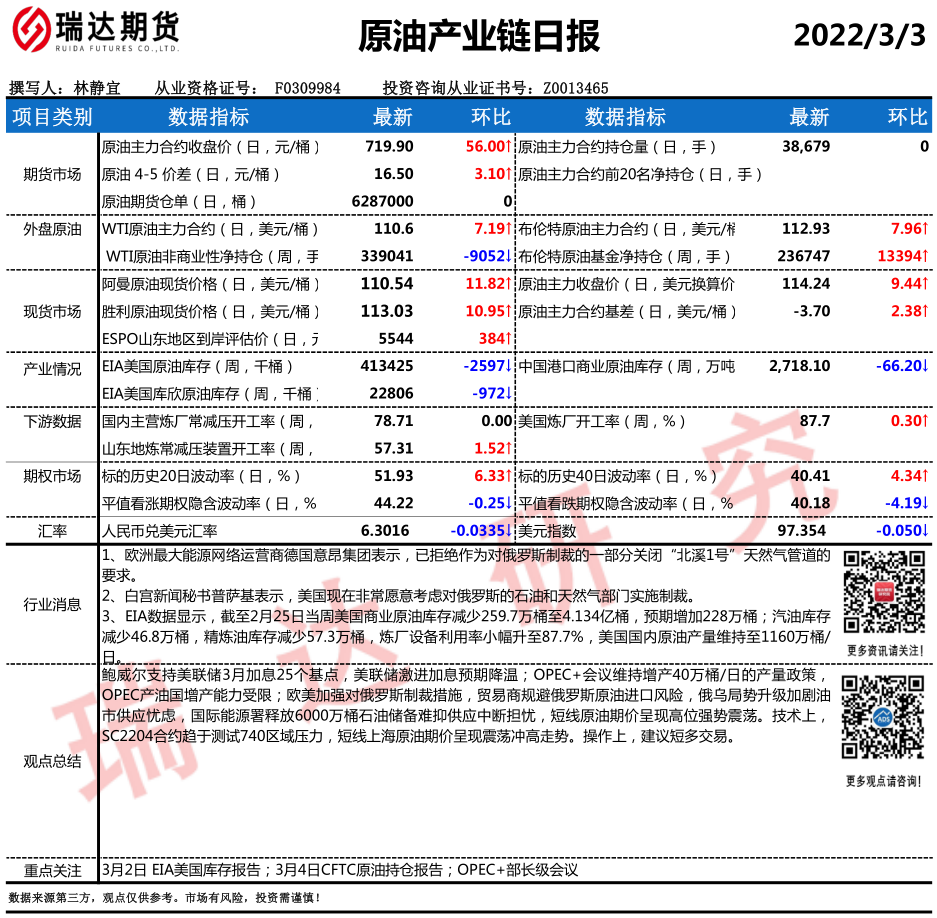
Task: Click the 719.90 closing price value
Action: 389,147
